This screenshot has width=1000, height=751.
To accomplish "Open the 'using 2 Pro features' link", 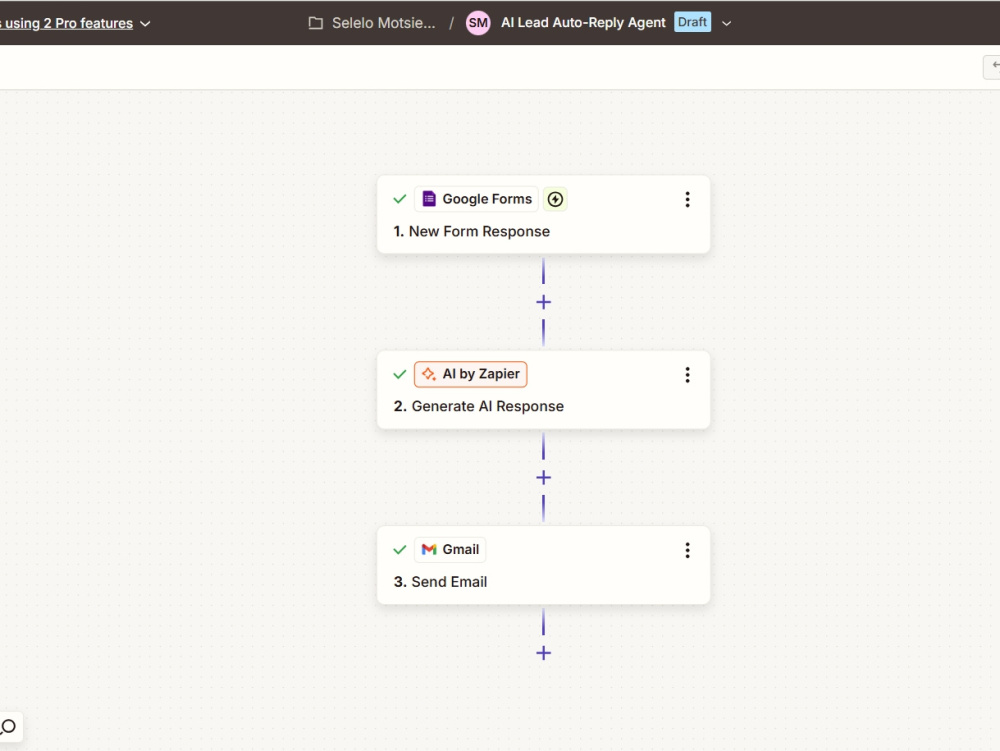I will click(66, 24).
